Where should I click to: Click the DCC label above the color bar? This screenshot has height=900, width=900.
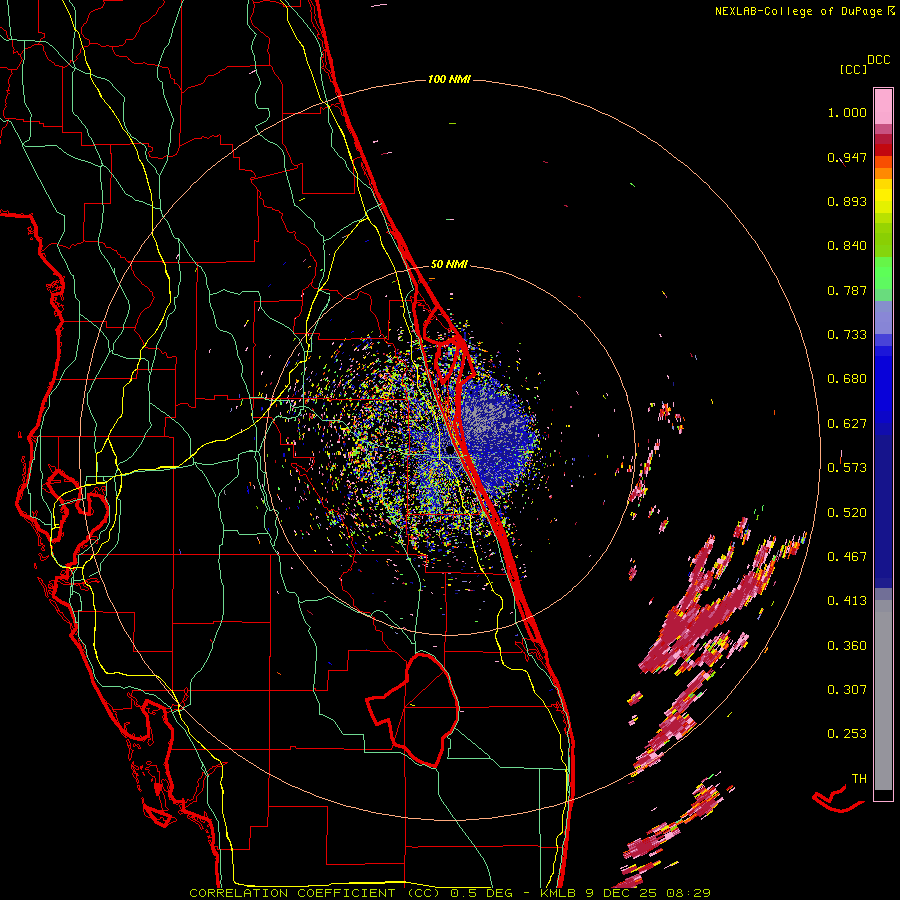click(878, 60)
